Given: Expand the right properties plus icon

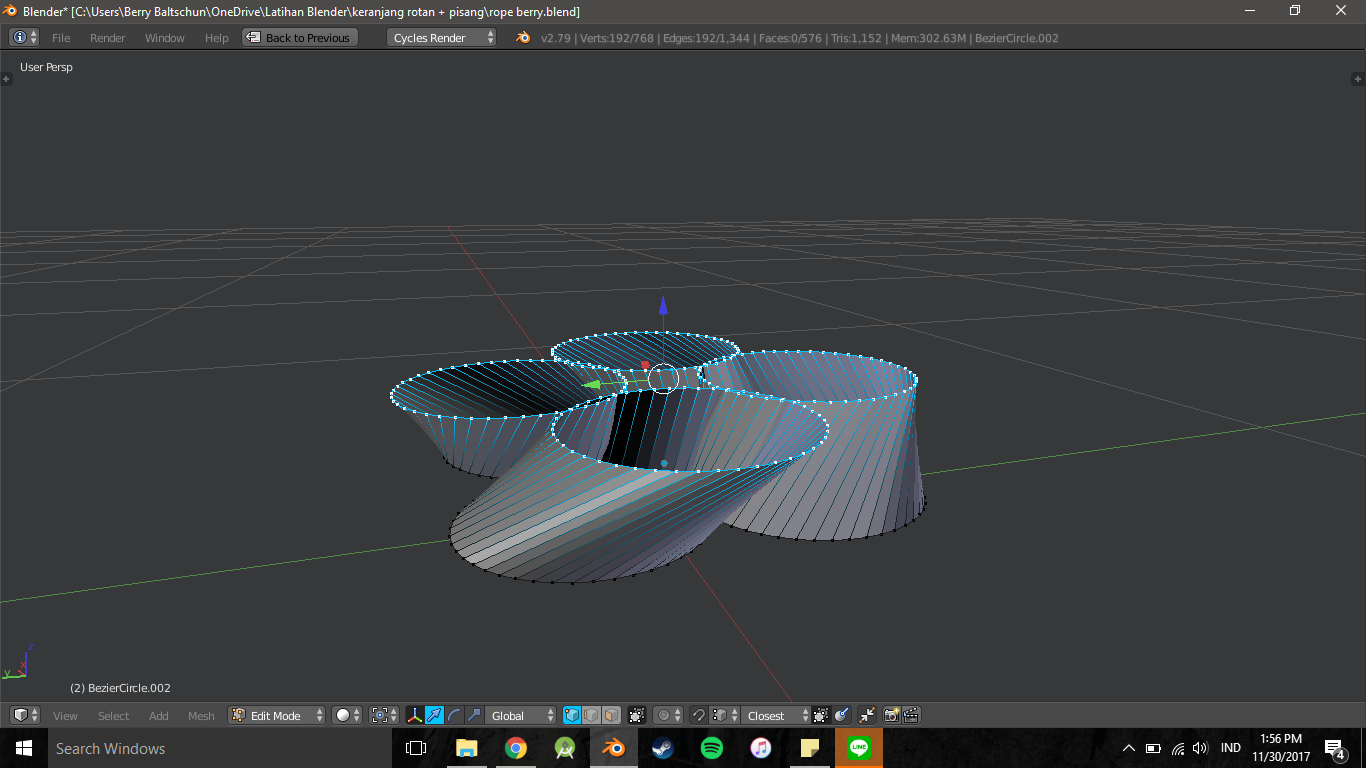Looking at the screenshot, I should (1358, 78).
